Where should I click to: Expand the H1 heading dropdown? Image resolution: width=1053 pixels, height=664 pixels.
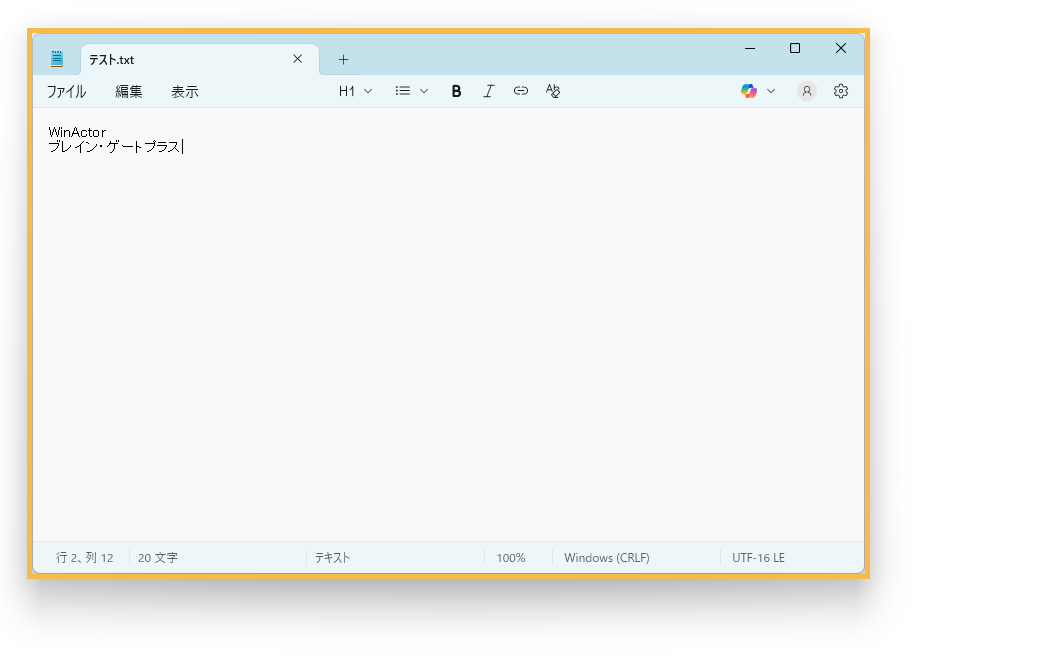click(x=355, y=91)
